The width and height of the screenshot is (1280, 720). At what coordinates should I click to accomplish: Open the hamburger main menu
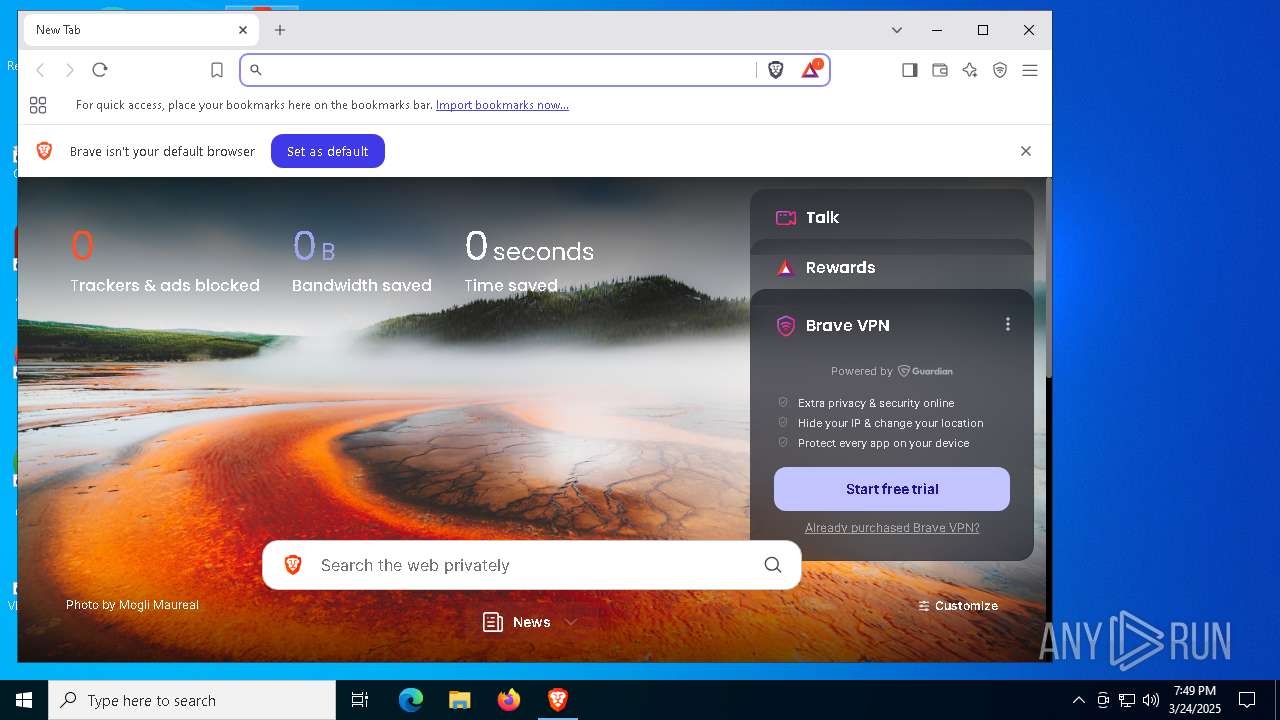(x=1029, y=70)
